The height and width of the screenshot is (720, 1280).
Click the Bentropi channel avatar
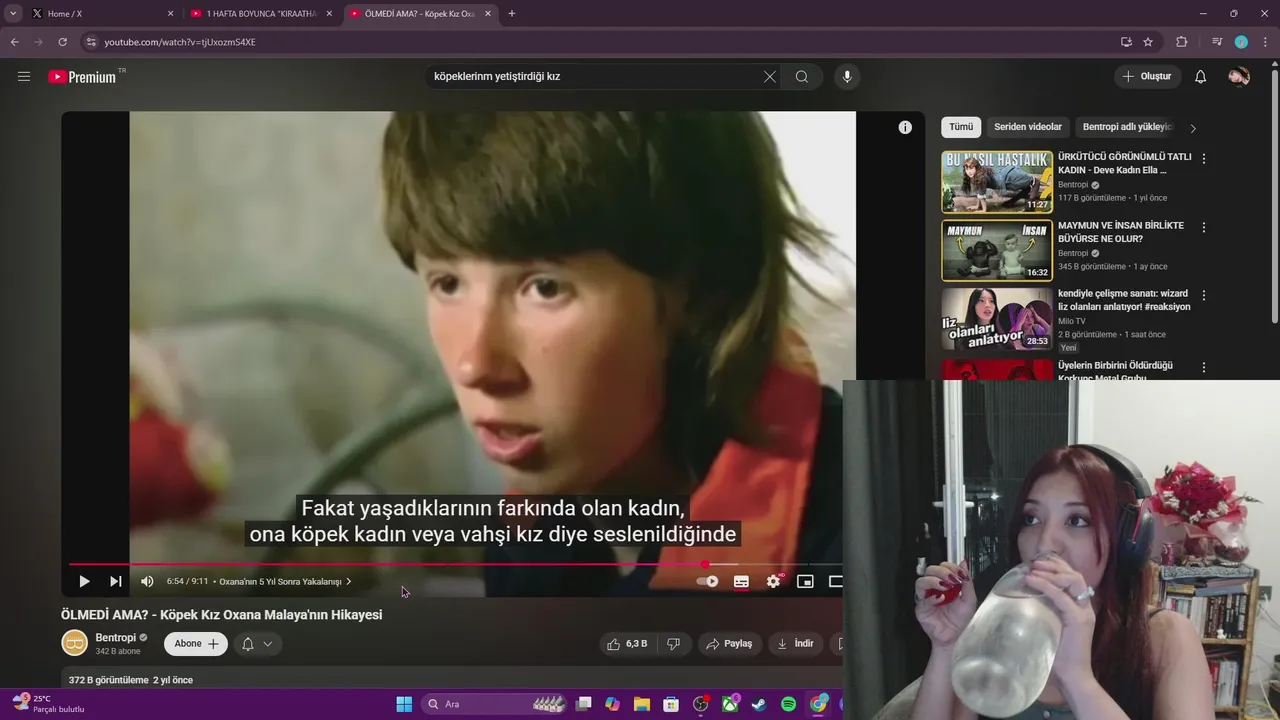click(x=75, y=643)
